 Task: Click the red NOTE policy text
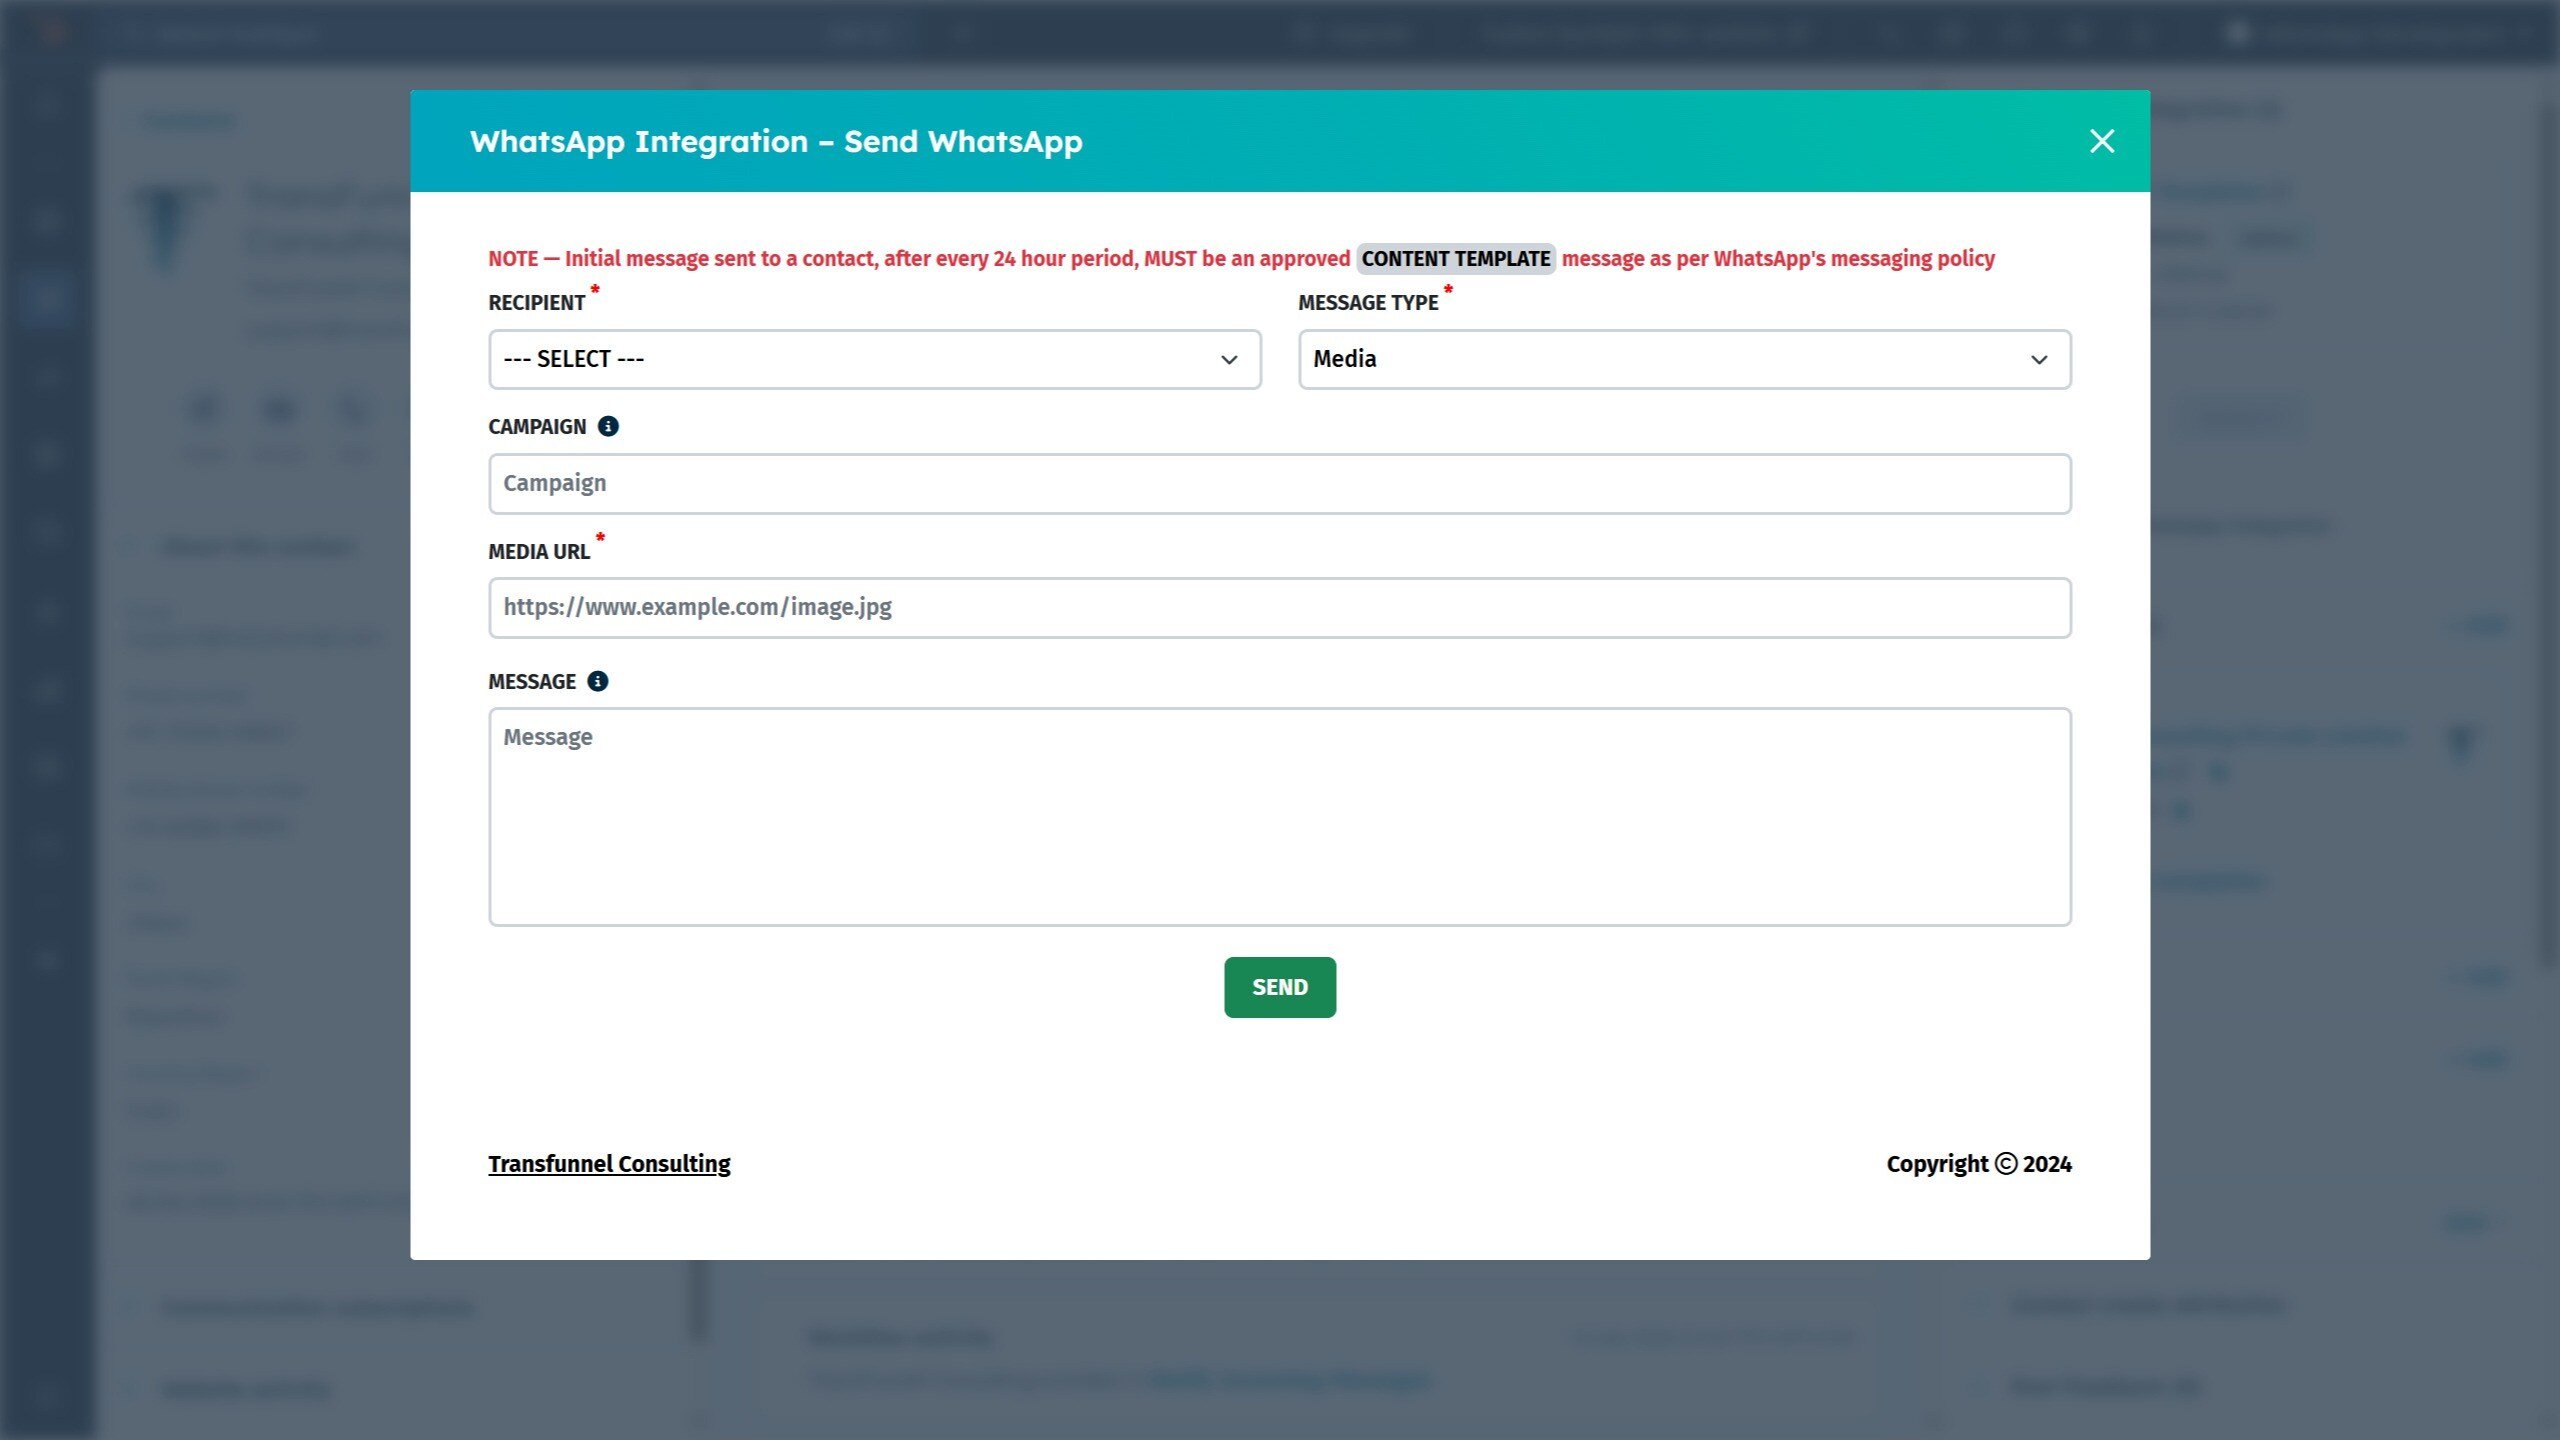(x=918, y=259)
